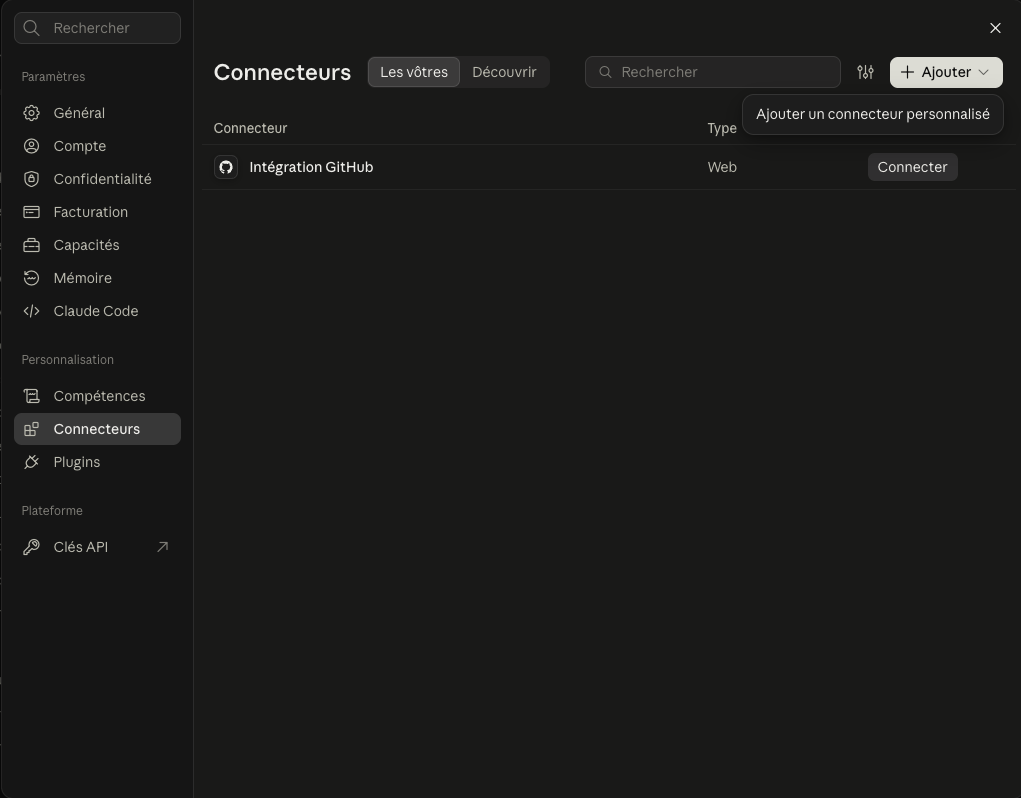Click the Paramètres section label
Viewport: 1021px width, 798px height.
(x=53, y=77)
